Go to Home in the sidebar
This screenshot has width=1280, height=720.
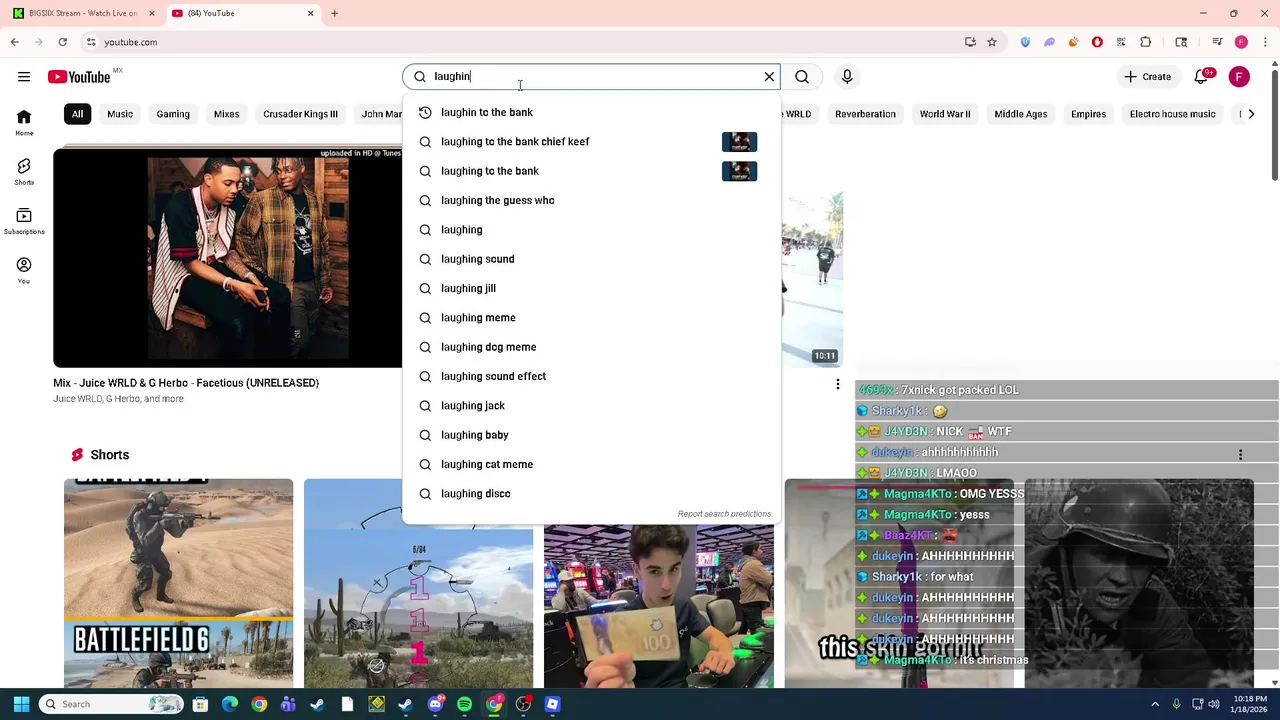[24, 123]
